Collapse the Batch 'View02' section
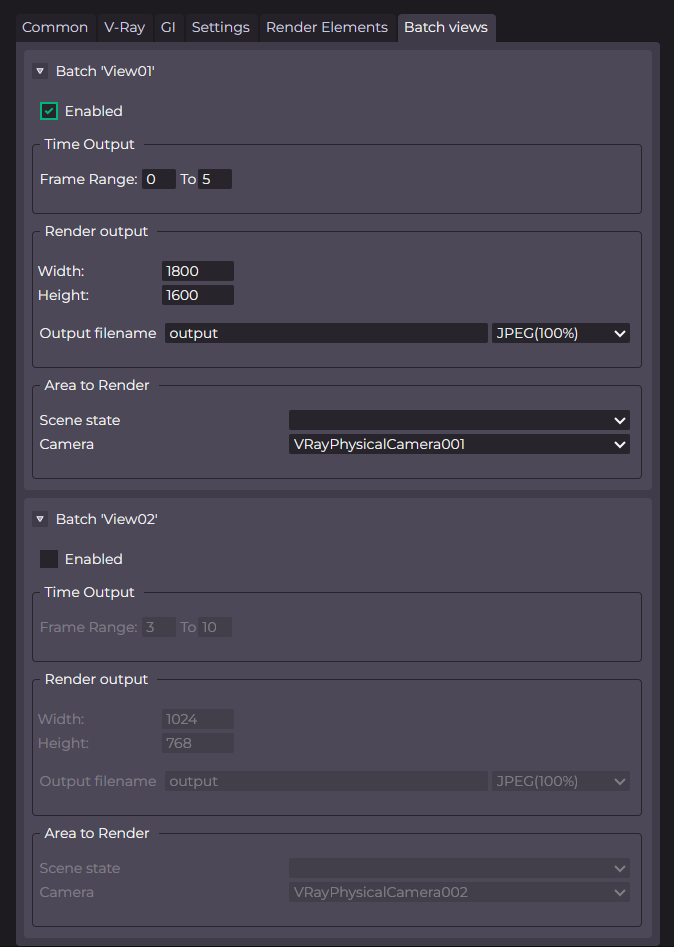This screenshot has width=674, height=947. [x=40, y=519]
